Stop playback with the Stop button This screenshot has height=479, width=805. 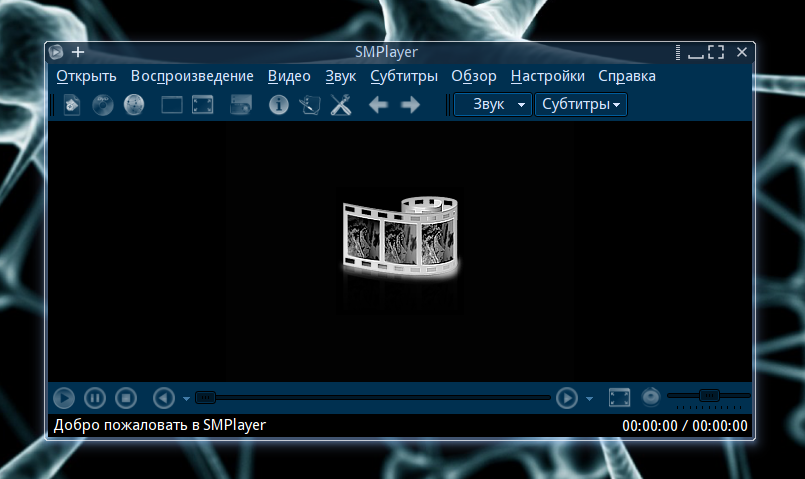[126, 398]
